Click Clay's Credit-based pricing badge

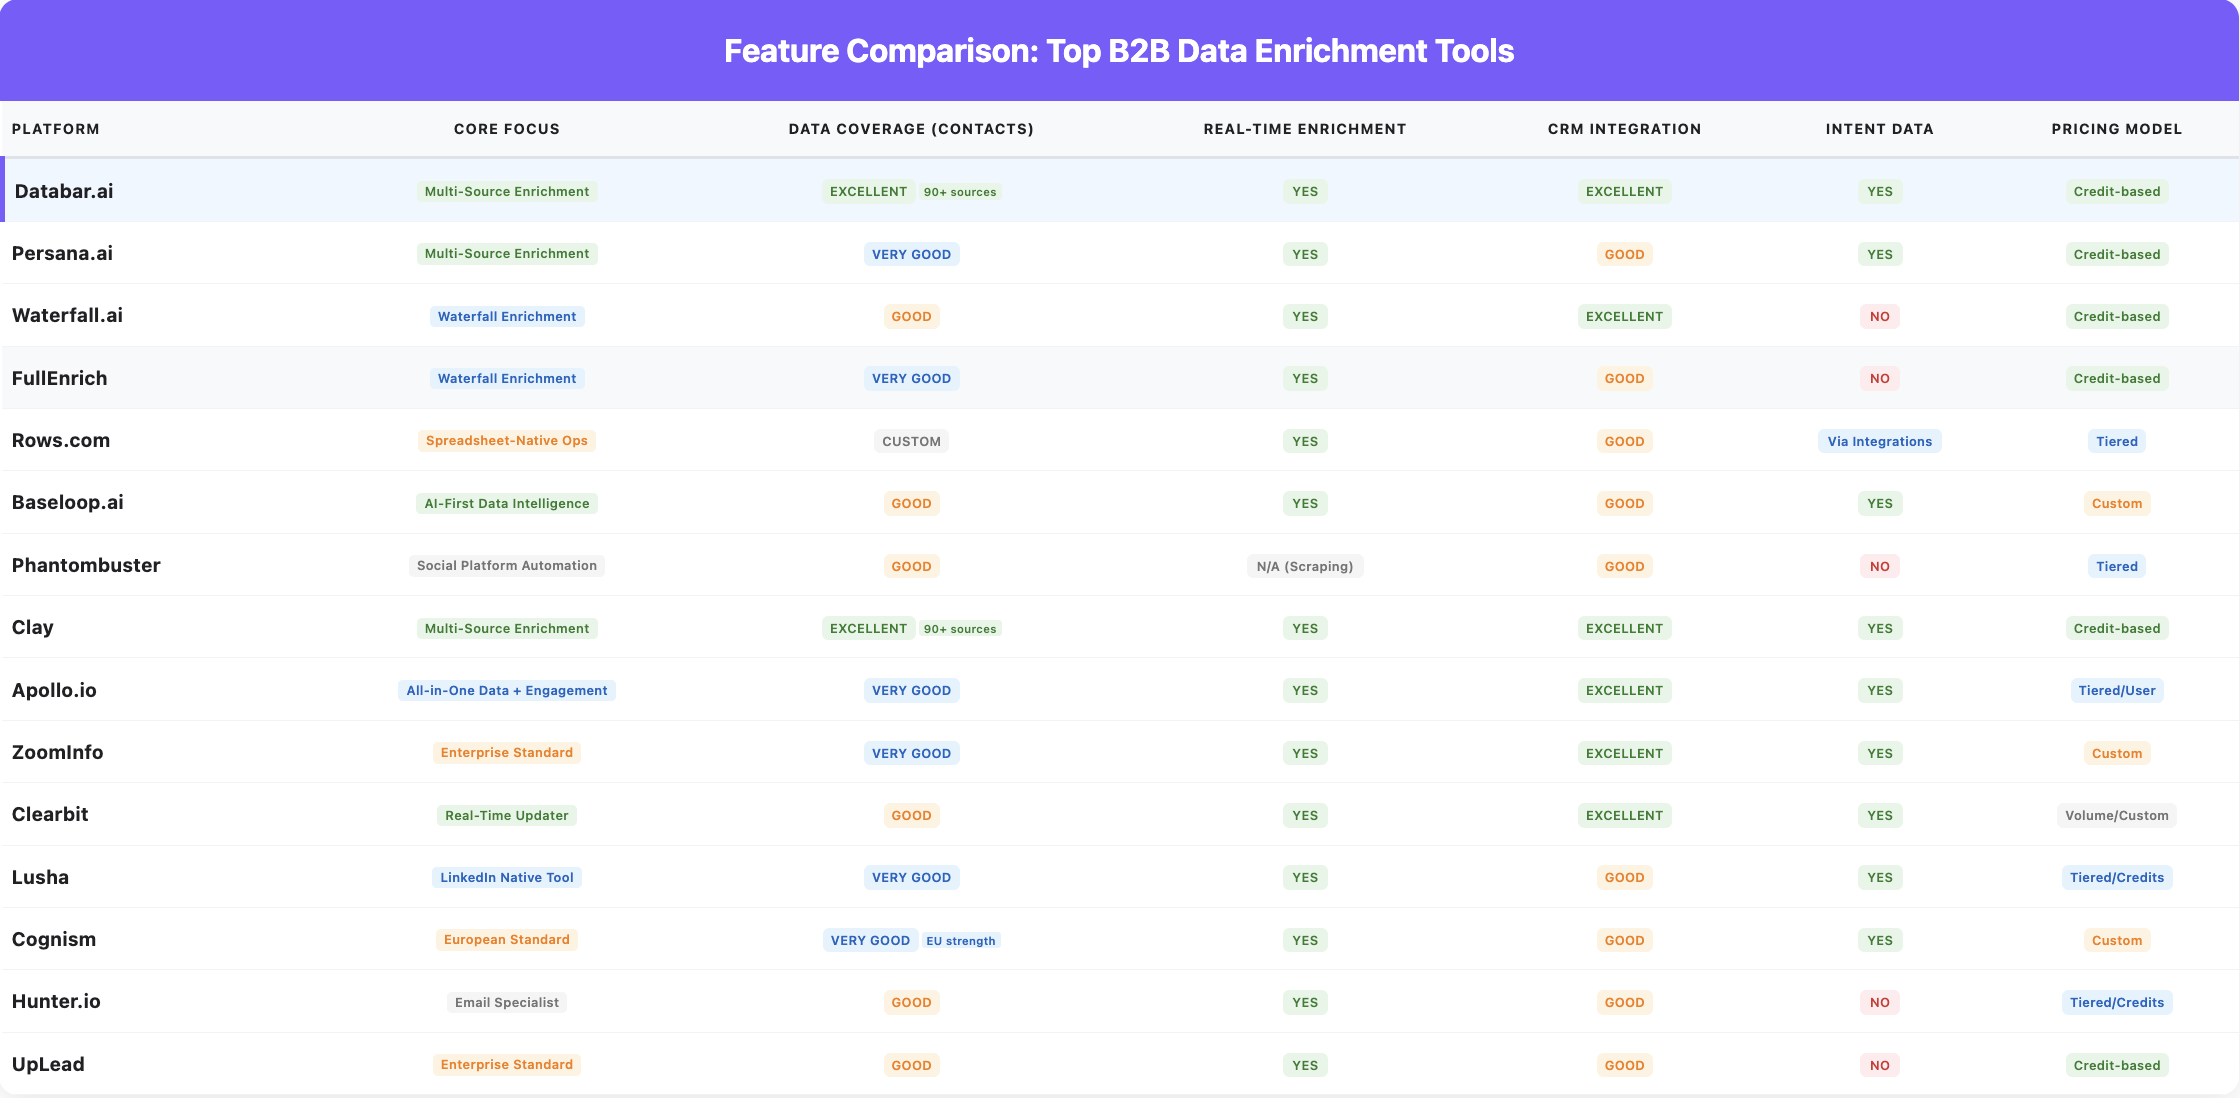click(2117, 628)
